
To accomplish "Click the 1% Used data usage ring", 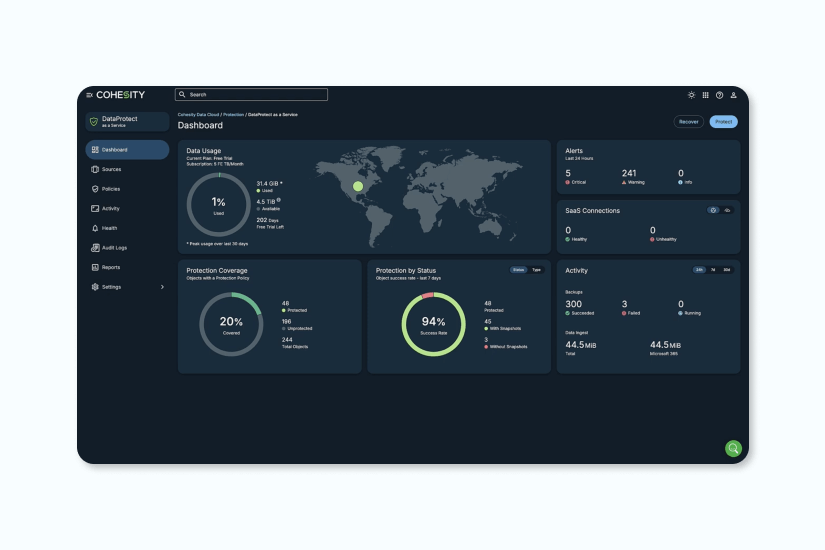I will [x=218, y=205].
